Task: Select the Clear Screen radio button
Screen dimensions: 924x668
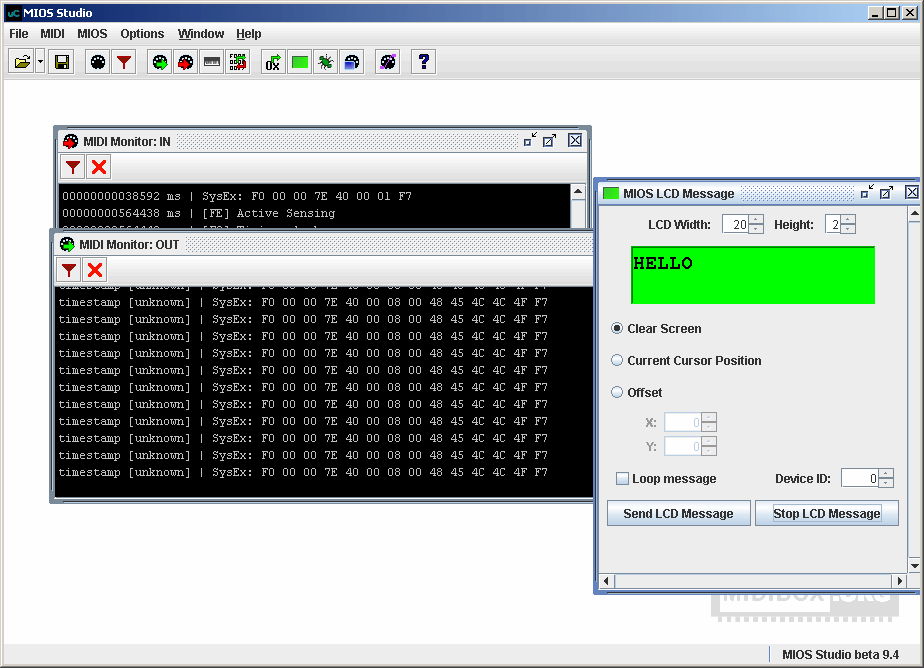Action: click(617, 328)
